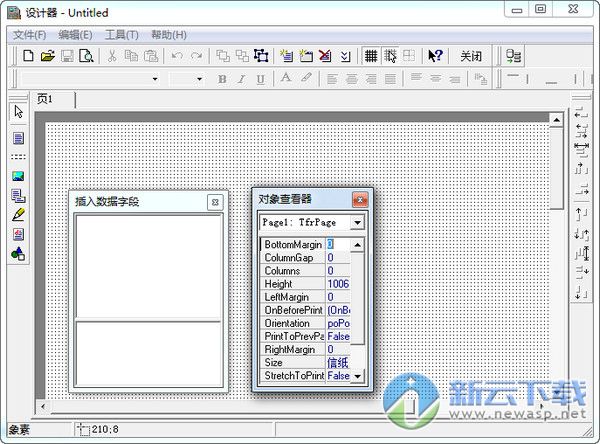This screenshot has height=444, width=600.
Task: Select the draw line pencil tool
Action: click(18, 215)
